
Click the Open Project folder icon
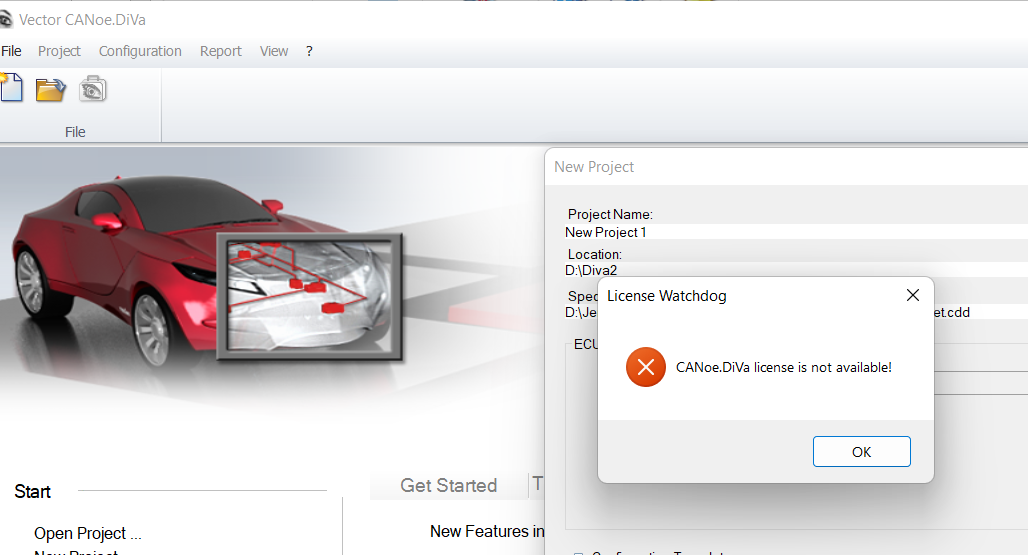click(x=50, y=89)
